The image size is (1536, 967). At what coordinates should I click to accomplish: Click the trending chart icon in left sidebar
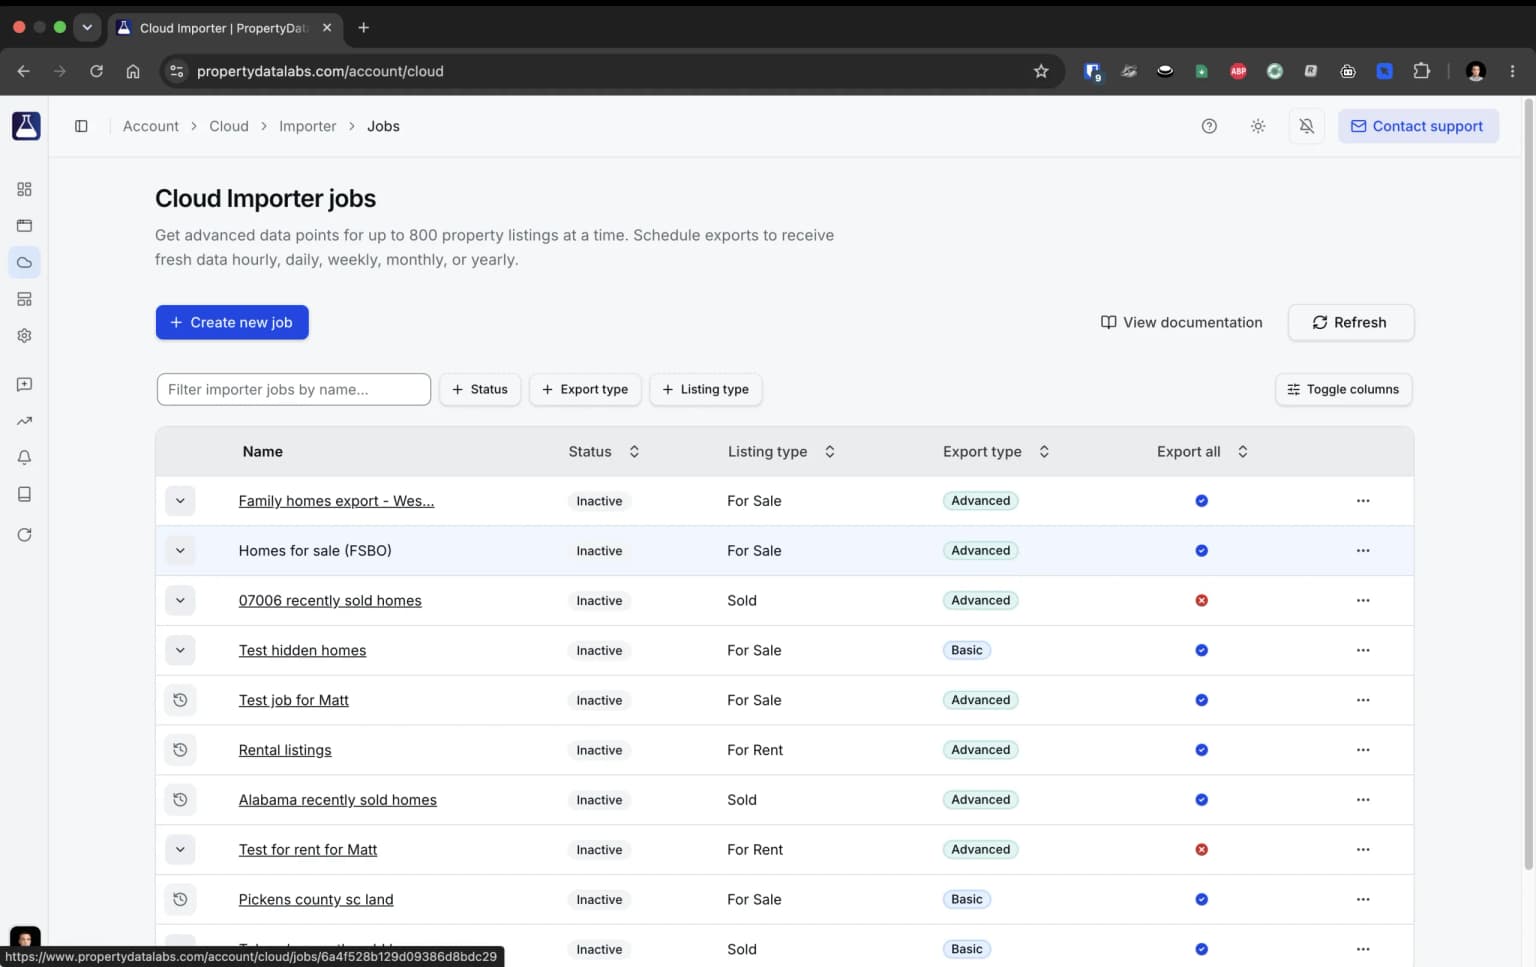24,421
